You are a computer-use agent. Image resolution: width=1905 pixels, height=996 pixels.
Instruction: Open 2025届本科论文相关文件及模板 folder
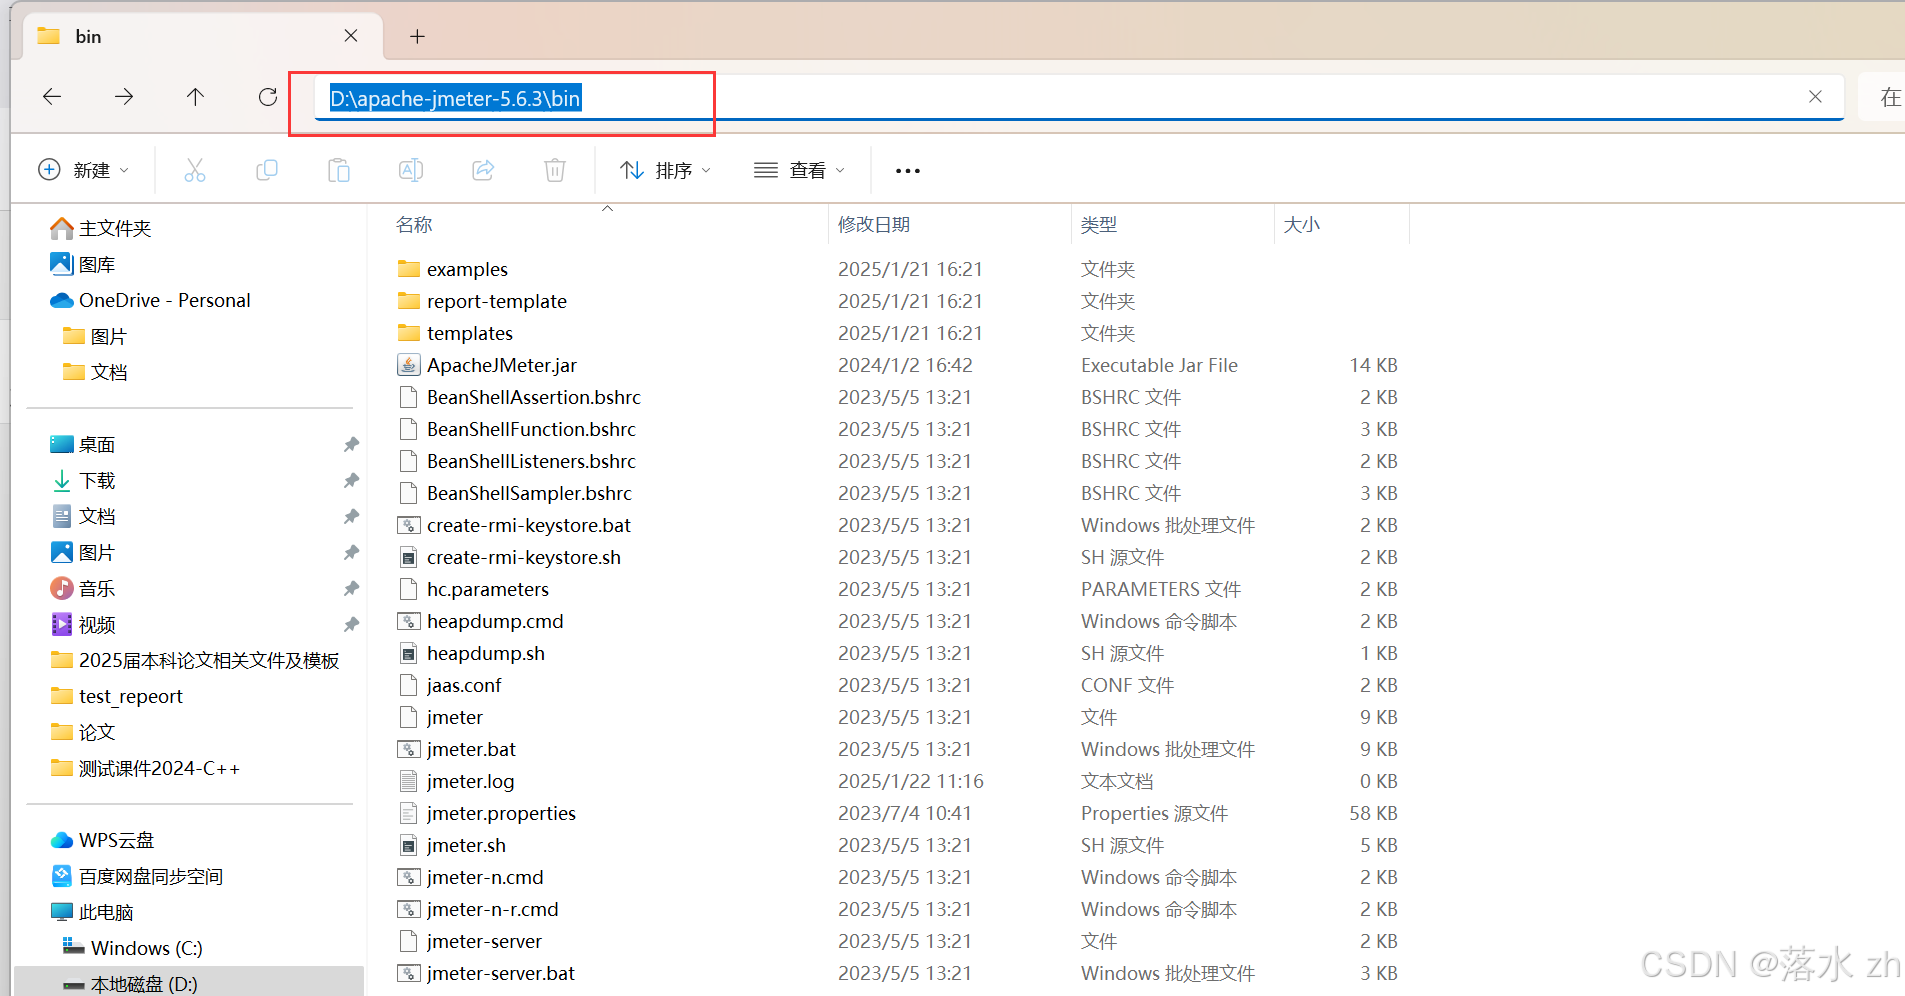[x=195, y=661]
